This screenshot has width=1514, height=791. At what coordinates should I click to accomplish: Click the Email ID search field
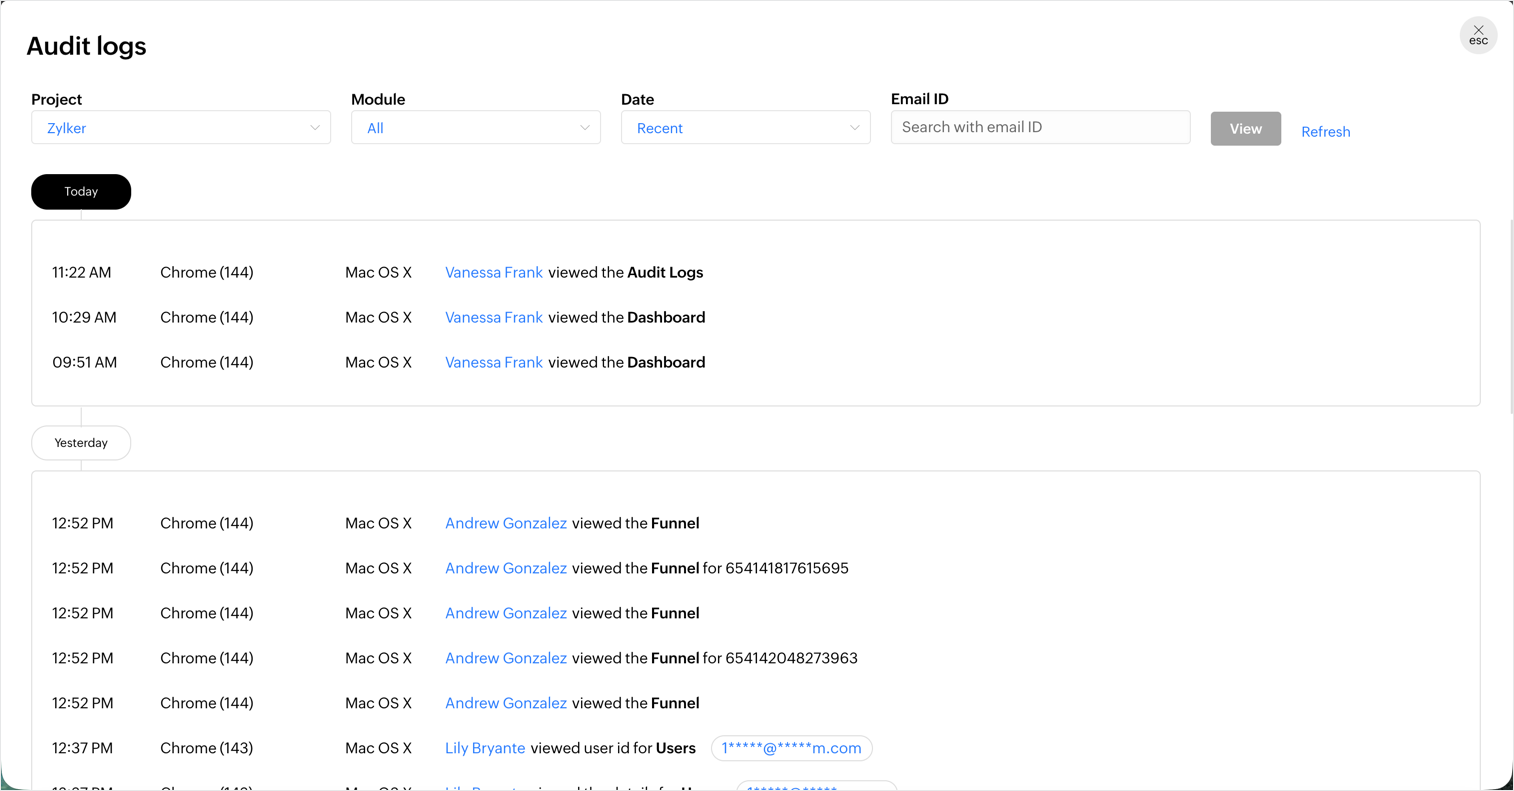1040,128
